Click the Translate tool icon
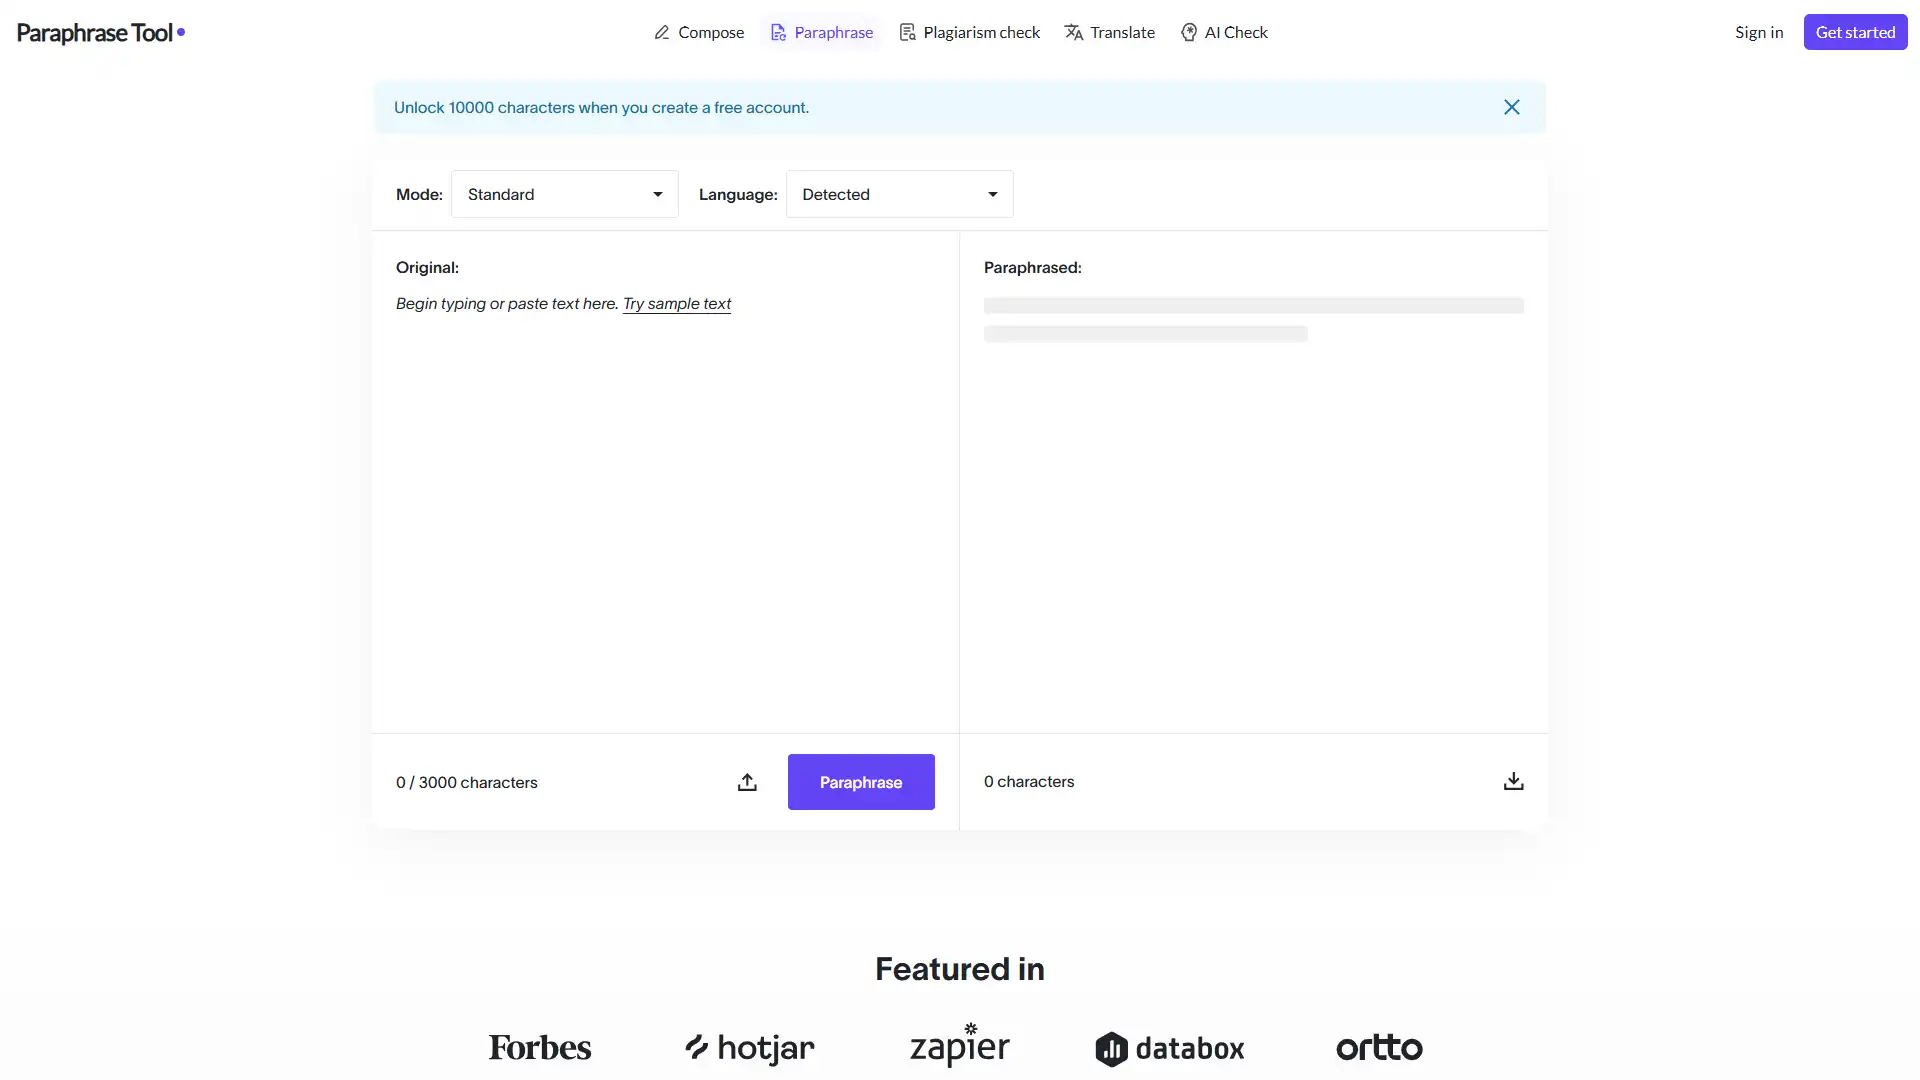Viewport: 1920px width, 1080px height. [x=1071, y=32]
